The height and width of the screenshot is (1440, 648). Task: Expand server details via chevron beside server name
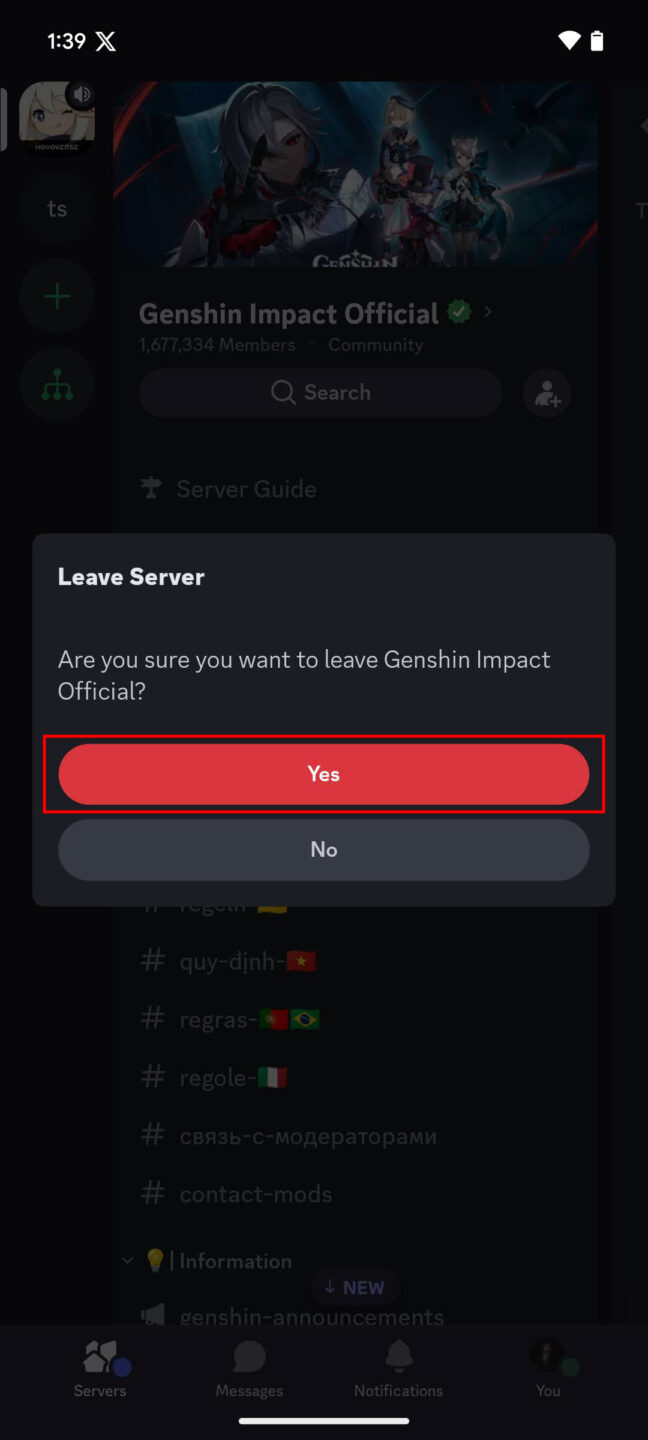(x=487, y=312)
